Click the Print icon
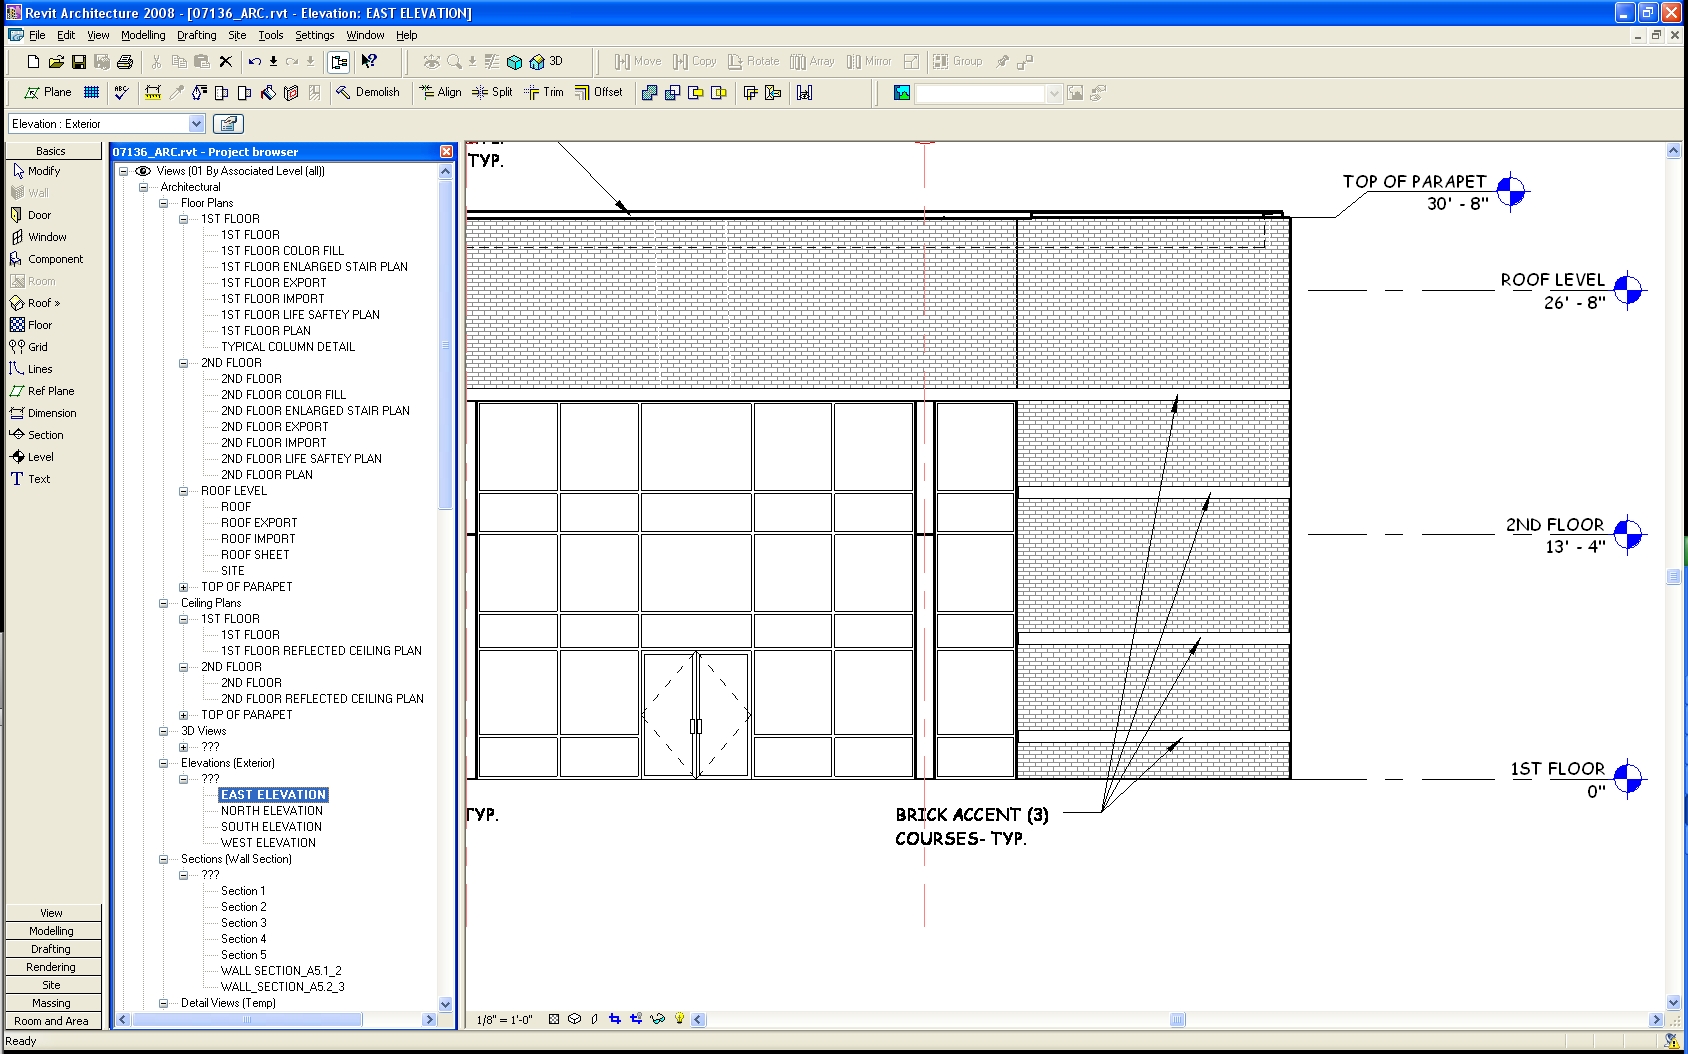Screen dimensions: 1688x1054 tap(125, 62)
